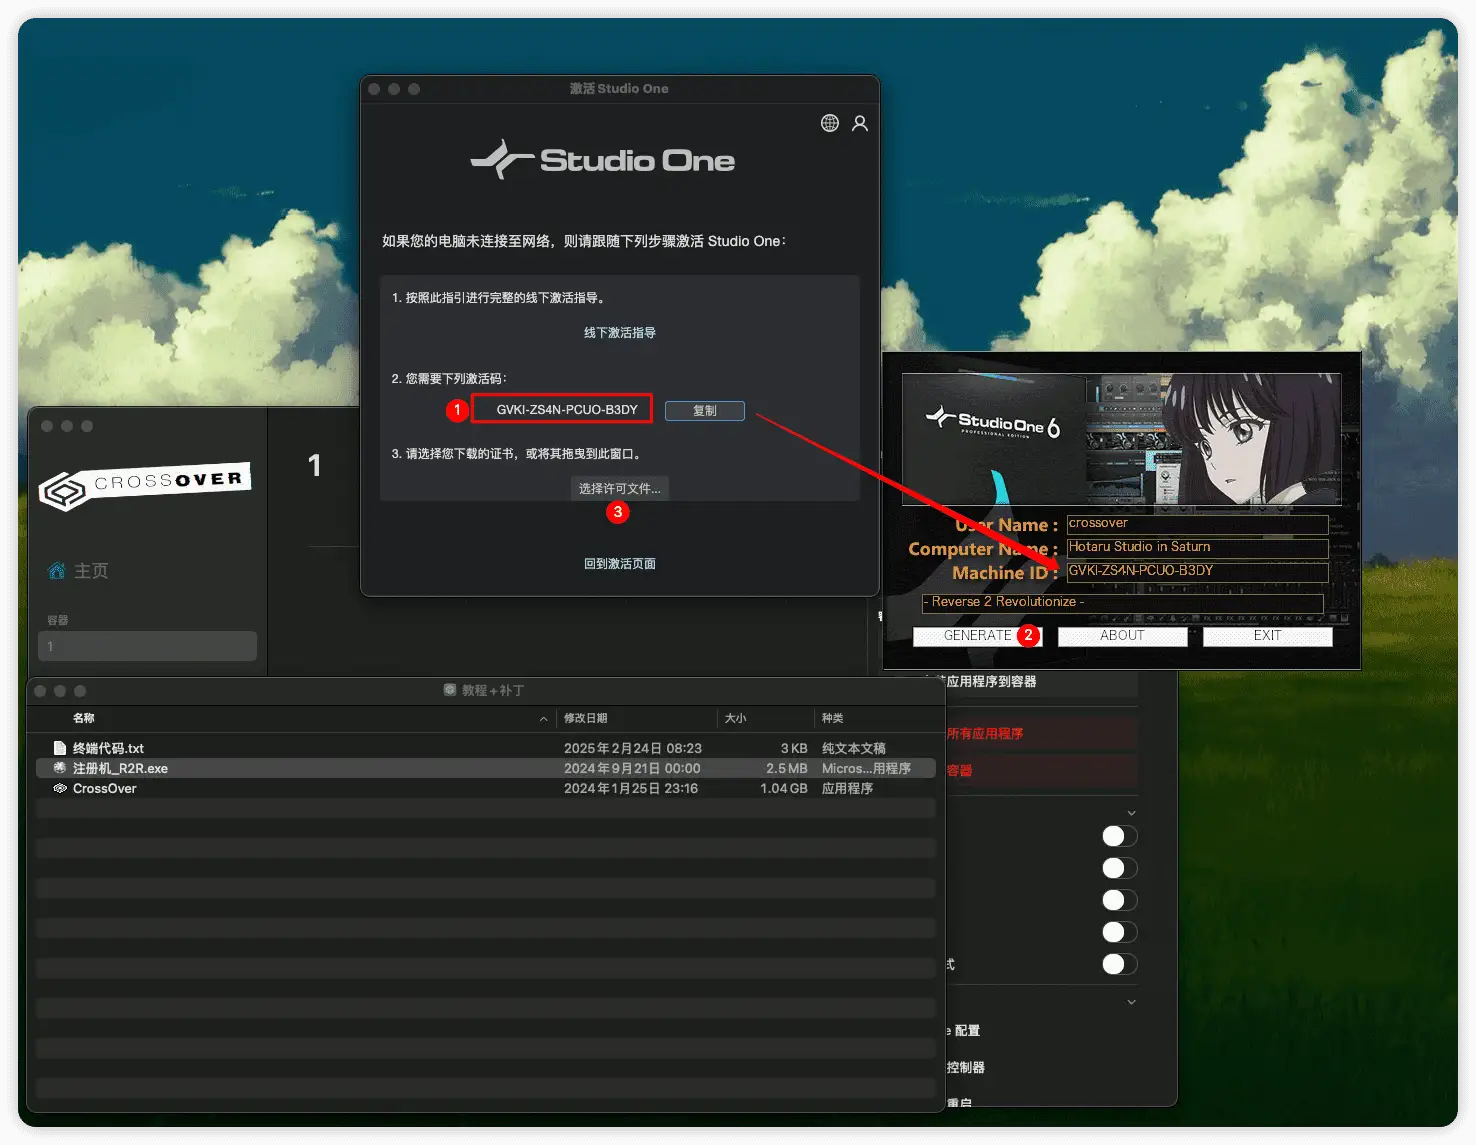The image size is (1476, 1145).
Task: Click the globe icon in the Studio One activation window
Action: [829, 123]
